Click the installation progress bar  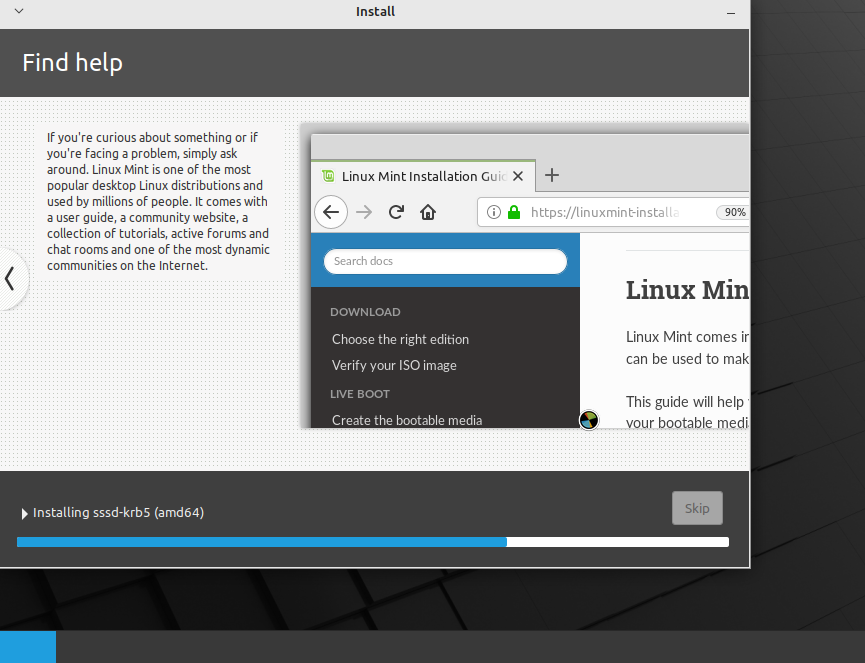[373, 542]
